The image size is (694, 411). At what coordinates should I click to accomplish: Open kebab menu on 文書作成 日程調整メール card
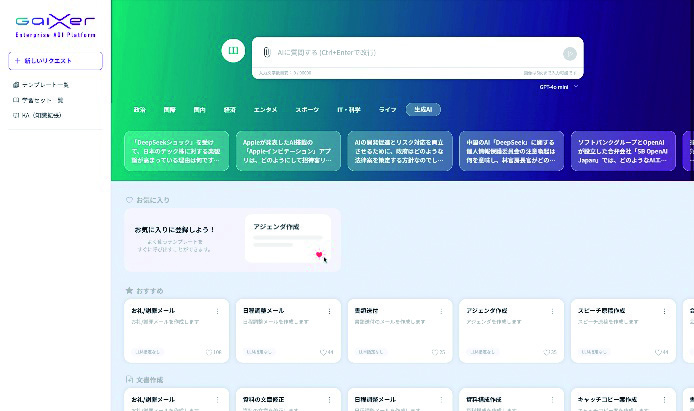coord(441,400)
